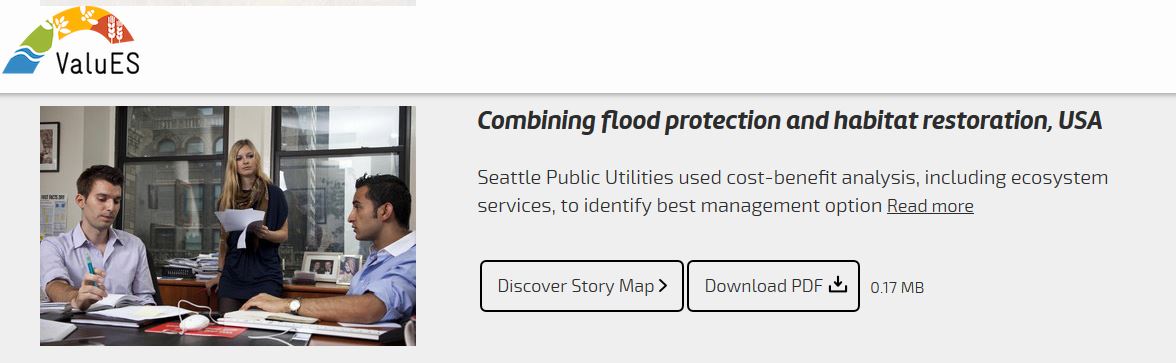The image size is (1176, 363).
Task: Click the download arrow icon beside Download PDF
Action: pos(838,286)
